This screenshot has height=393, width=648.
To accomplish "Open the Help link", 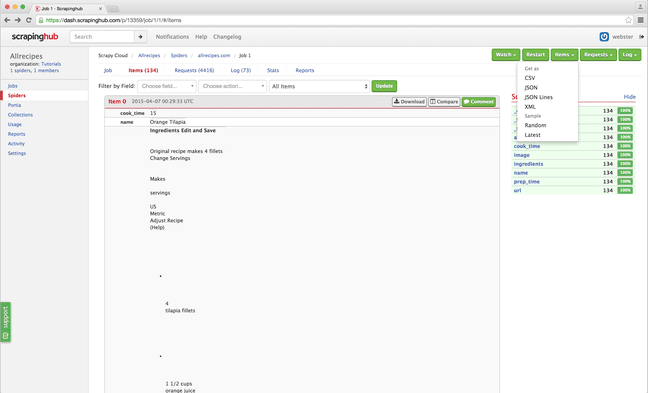I will coord(201,37).
